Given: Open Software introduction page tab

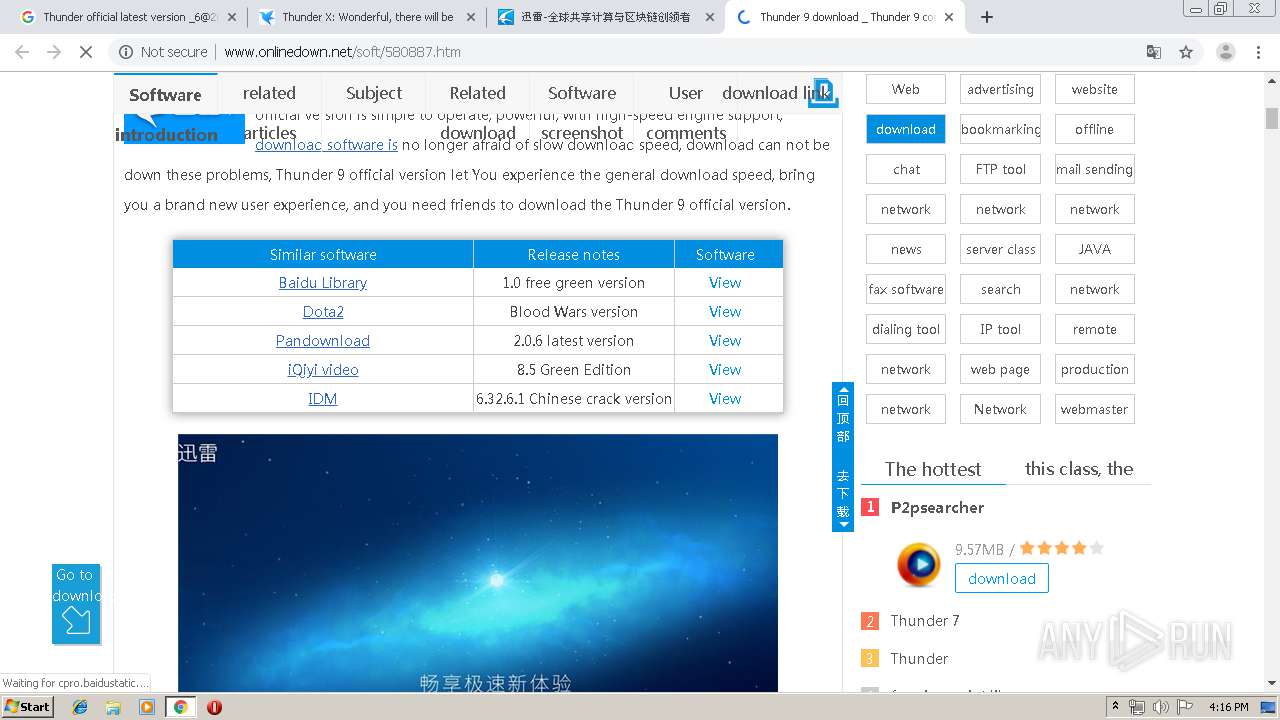Looking at the screenshot, I should (165, 108).
